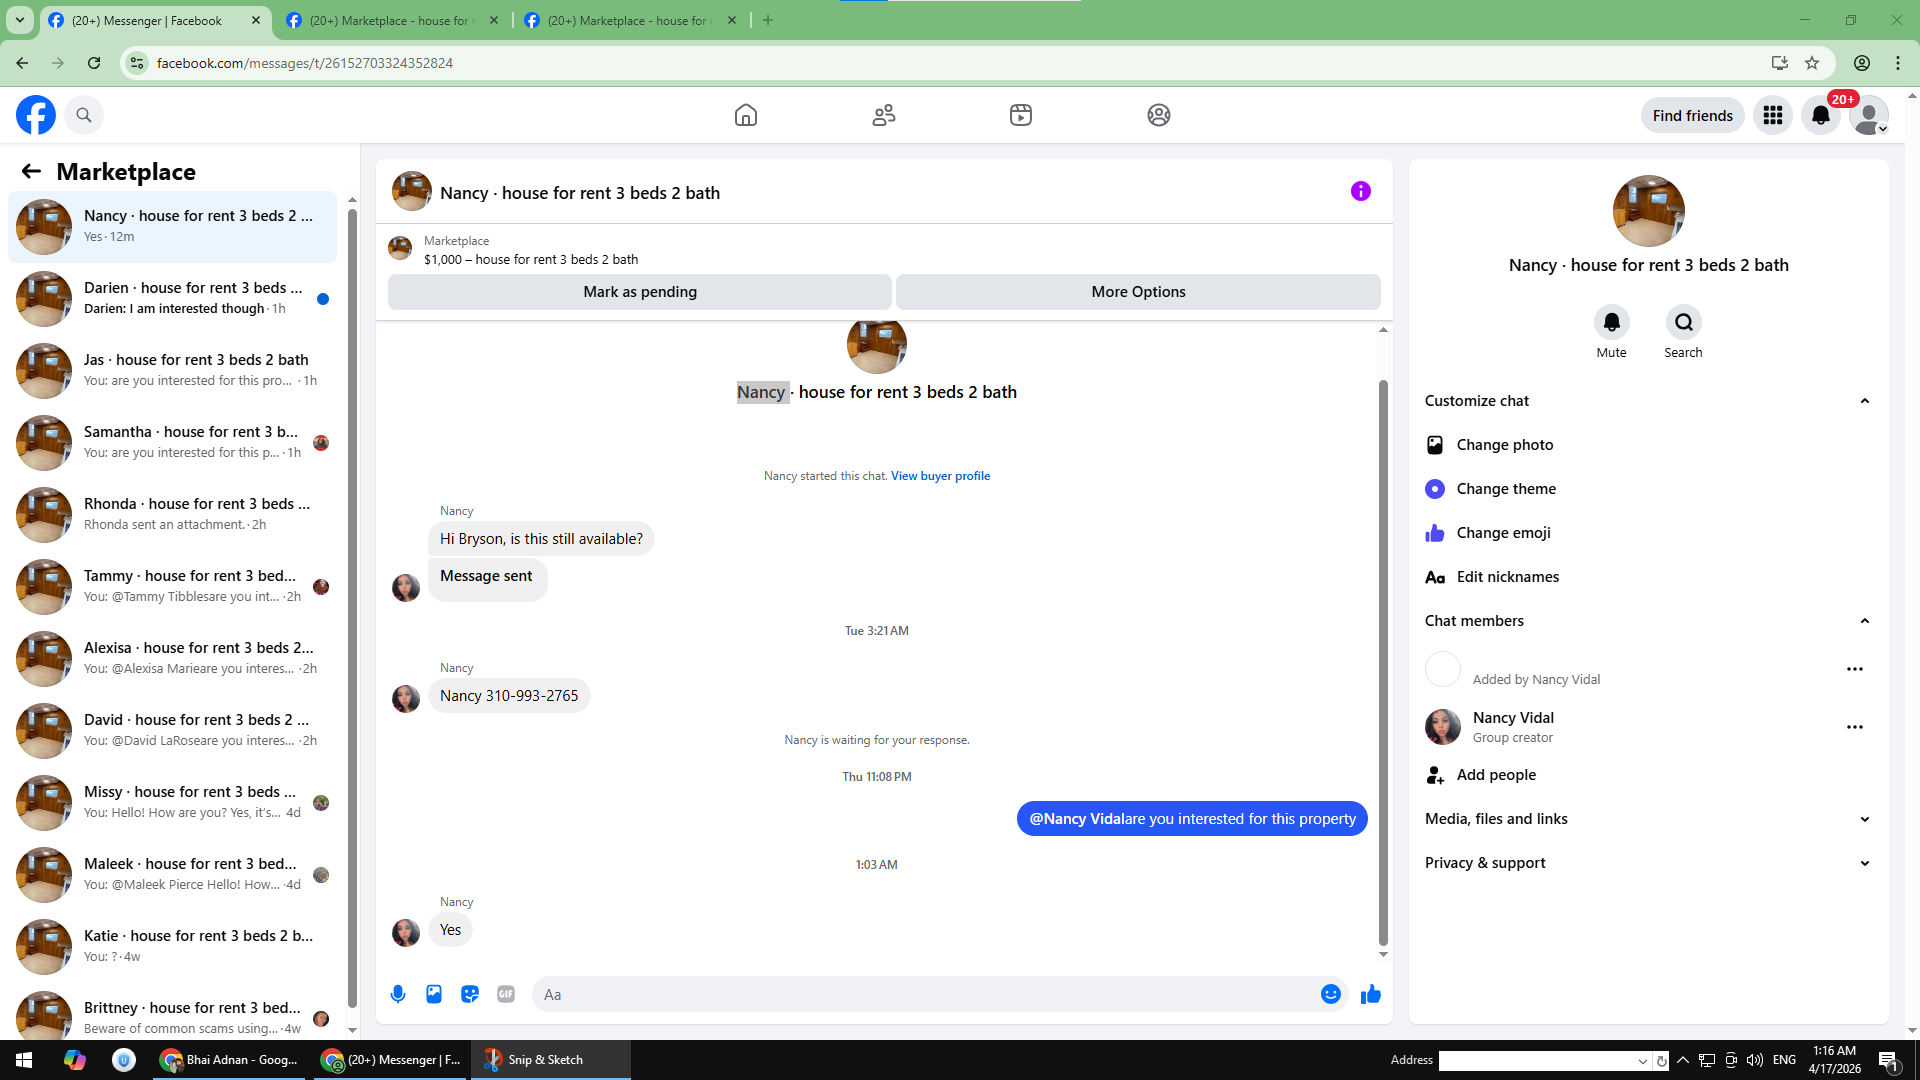Open the browser tab search dropdown

click(19, 20)
